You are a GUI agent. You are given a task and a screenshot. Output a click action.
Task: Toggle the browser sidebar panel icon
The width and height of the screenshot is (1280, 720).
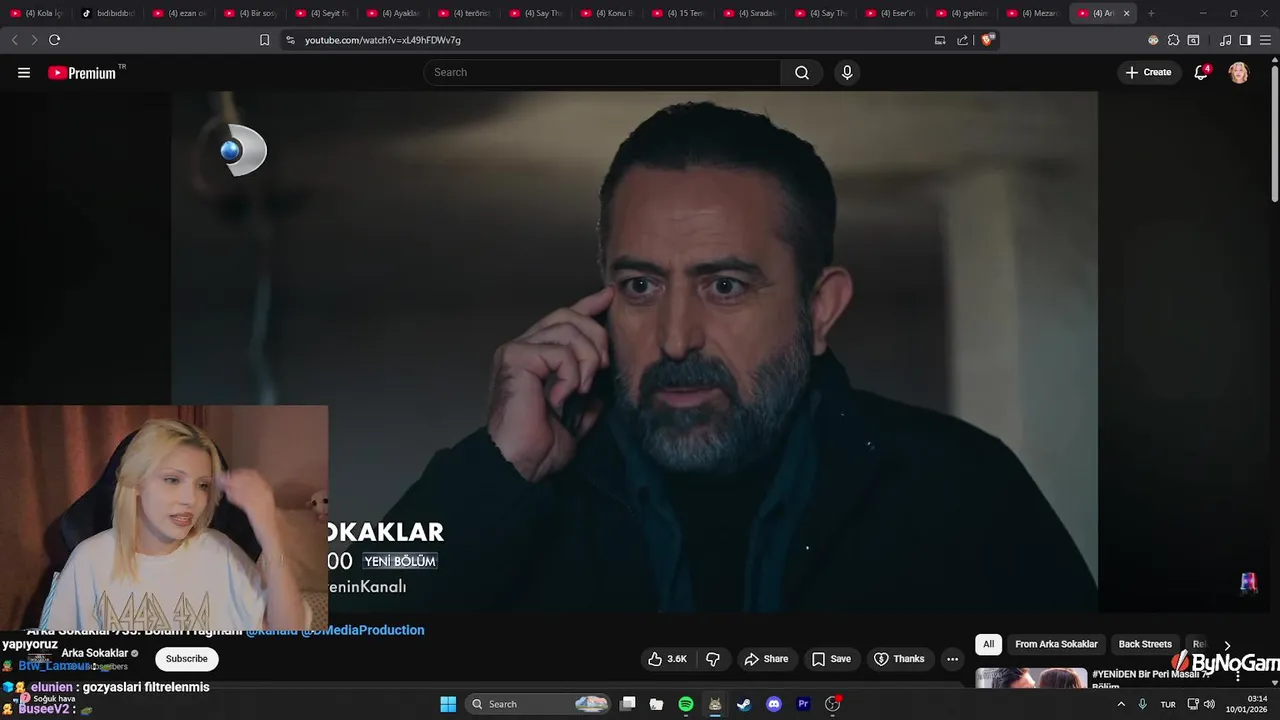pos(1245,40)
